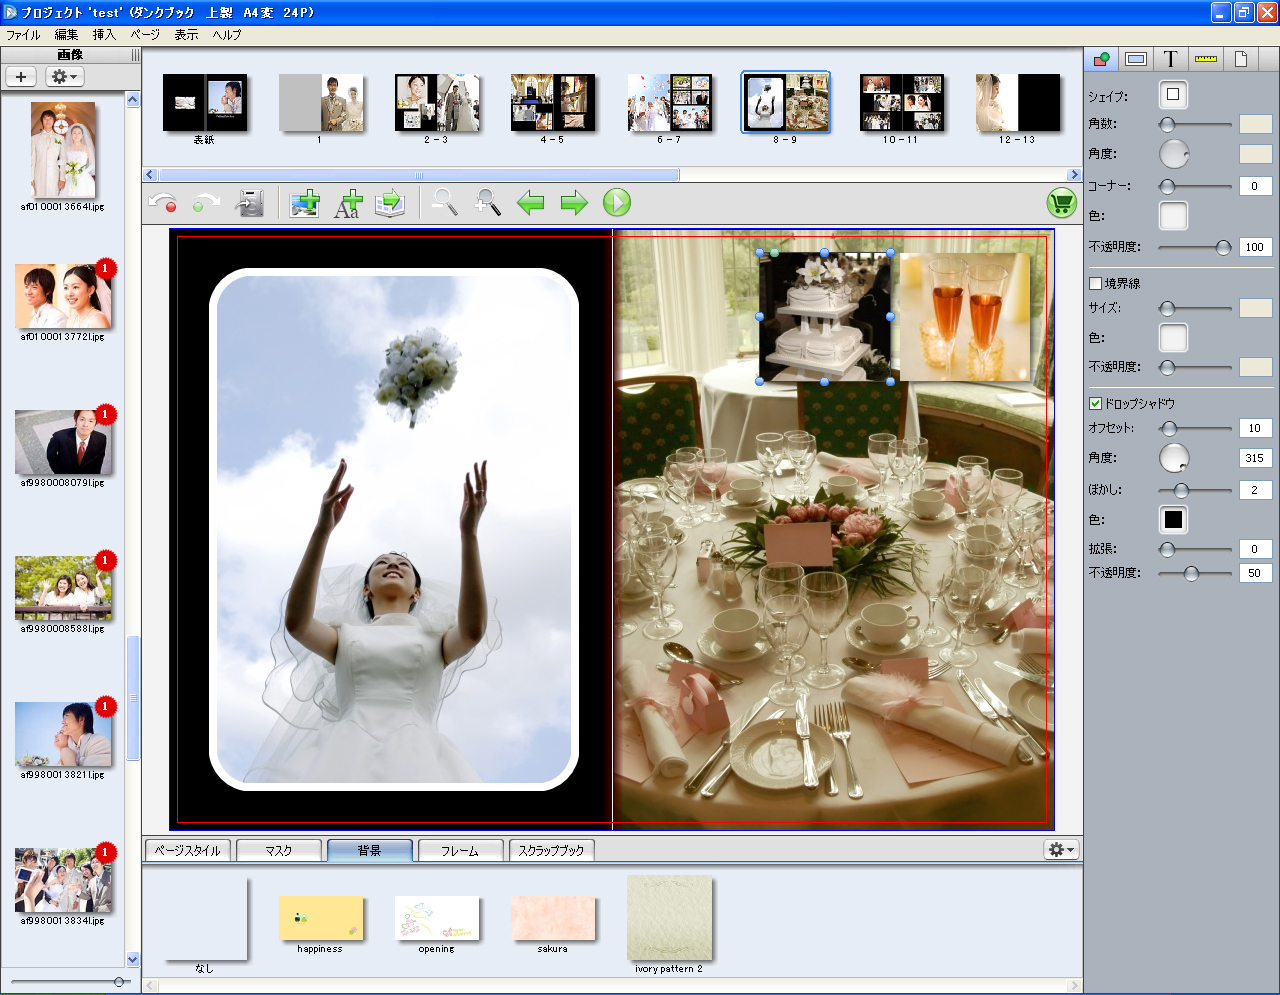Select the sakura background thumbnail
The width and height of the screenshot is (1280, 995).
[553, 918]
